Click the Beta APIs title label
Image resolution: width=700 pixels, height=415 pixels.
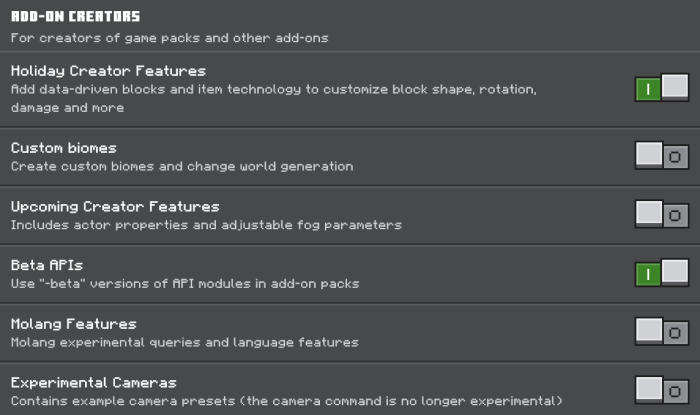pyautogui.click(x=47, y=265)
